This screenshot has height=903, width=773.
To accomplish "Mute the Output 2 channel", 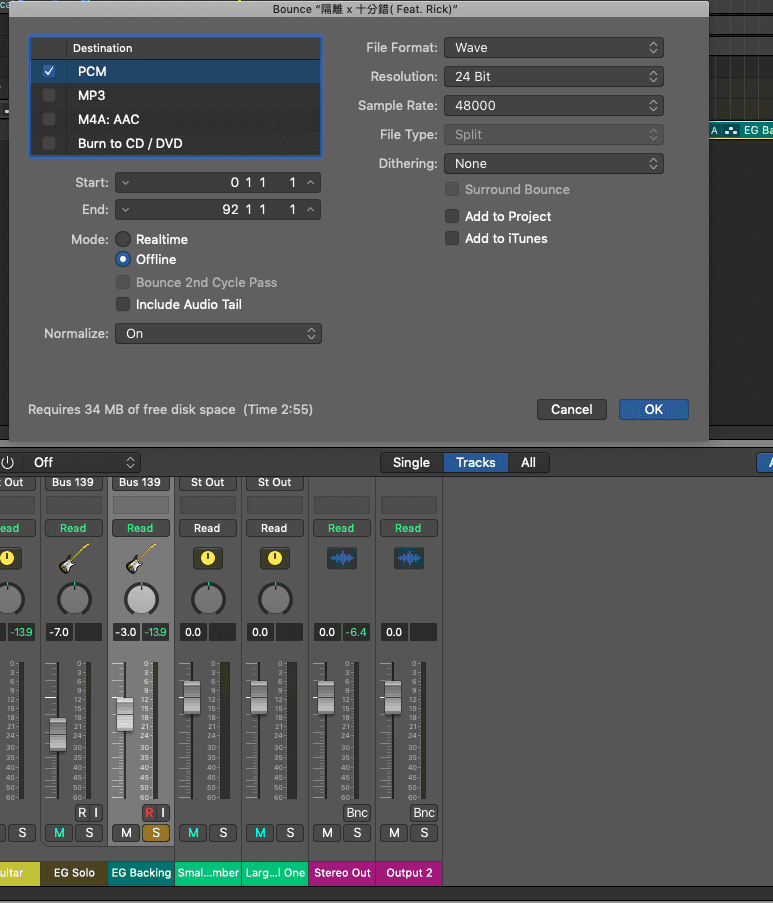I will [x=394, y=833].
